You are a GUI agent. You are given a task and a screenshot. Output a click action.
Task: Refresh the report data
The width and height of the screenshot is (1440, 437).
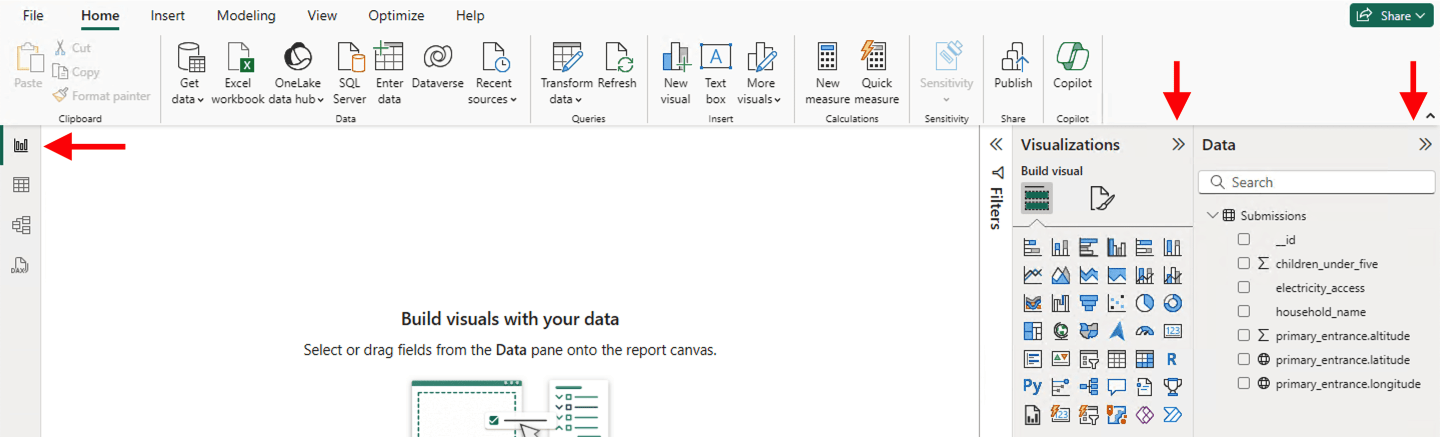[x=617, y=67]
